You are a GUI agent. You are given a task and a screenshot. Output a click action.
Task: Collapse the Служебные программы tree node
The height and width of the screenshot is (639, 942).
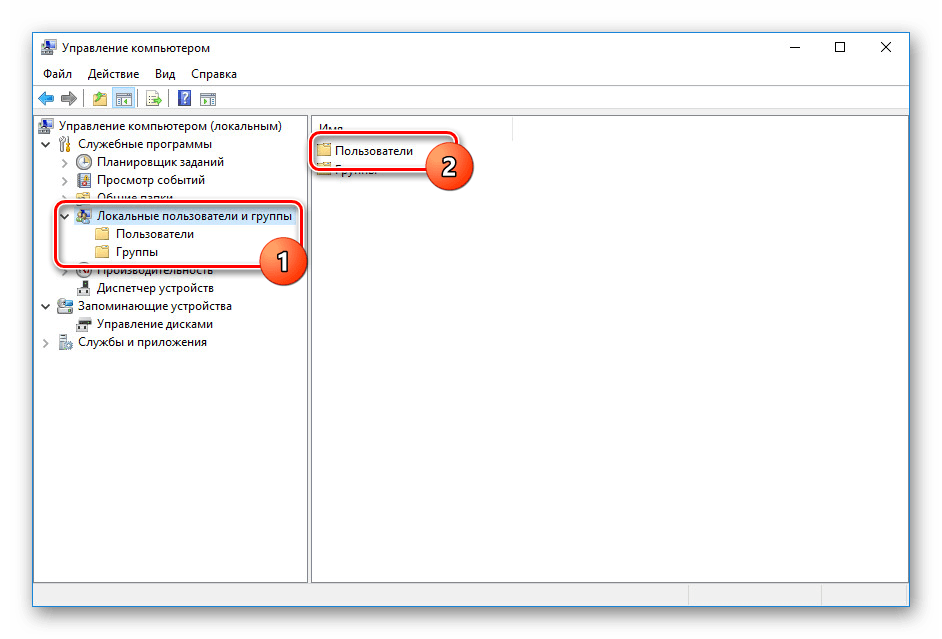pyautogui.click(x=46, y=144)
